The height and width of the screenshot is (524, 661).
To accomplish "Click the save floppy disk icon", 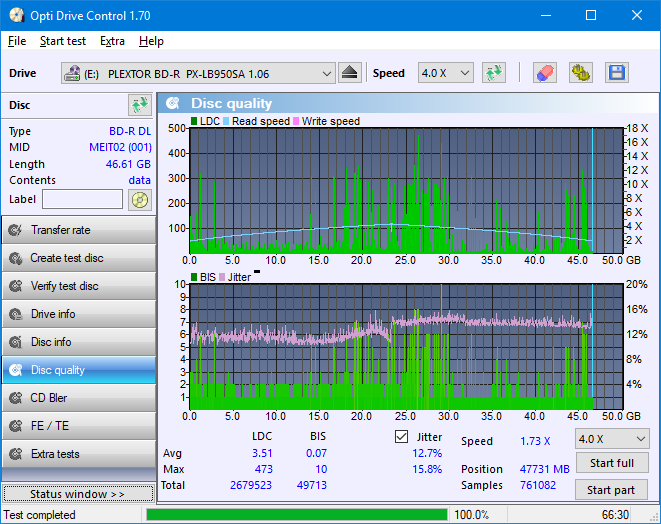I will 617,73.
